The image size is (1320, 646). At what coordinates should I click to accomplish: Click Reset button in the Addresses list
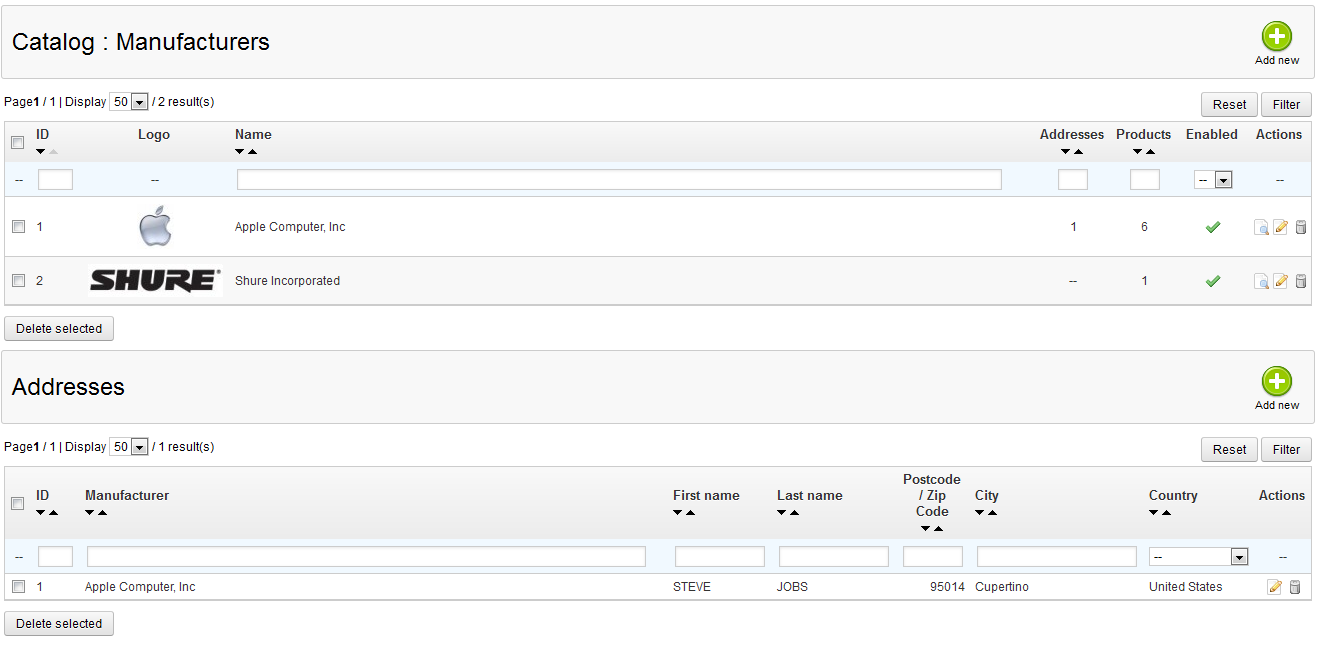pos(1229,450)
